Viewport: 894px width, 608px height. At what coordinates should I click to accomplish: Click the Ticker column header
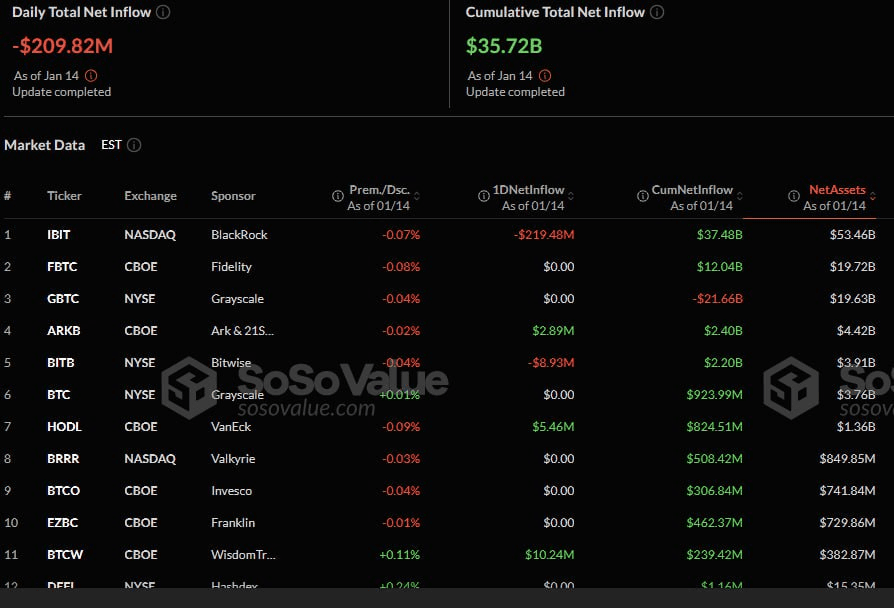64,196
